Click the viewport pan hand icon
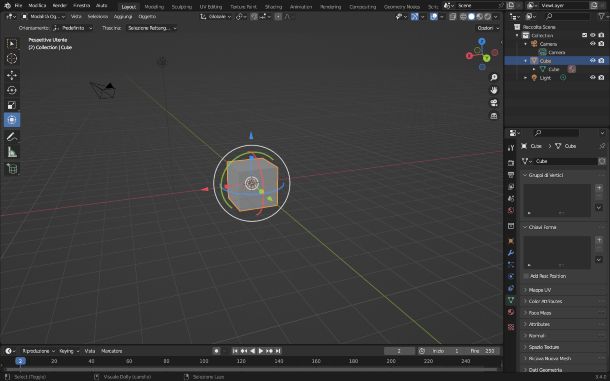Image resolution: width=610 pixels, height=381 pixels. tap(494, 90)
